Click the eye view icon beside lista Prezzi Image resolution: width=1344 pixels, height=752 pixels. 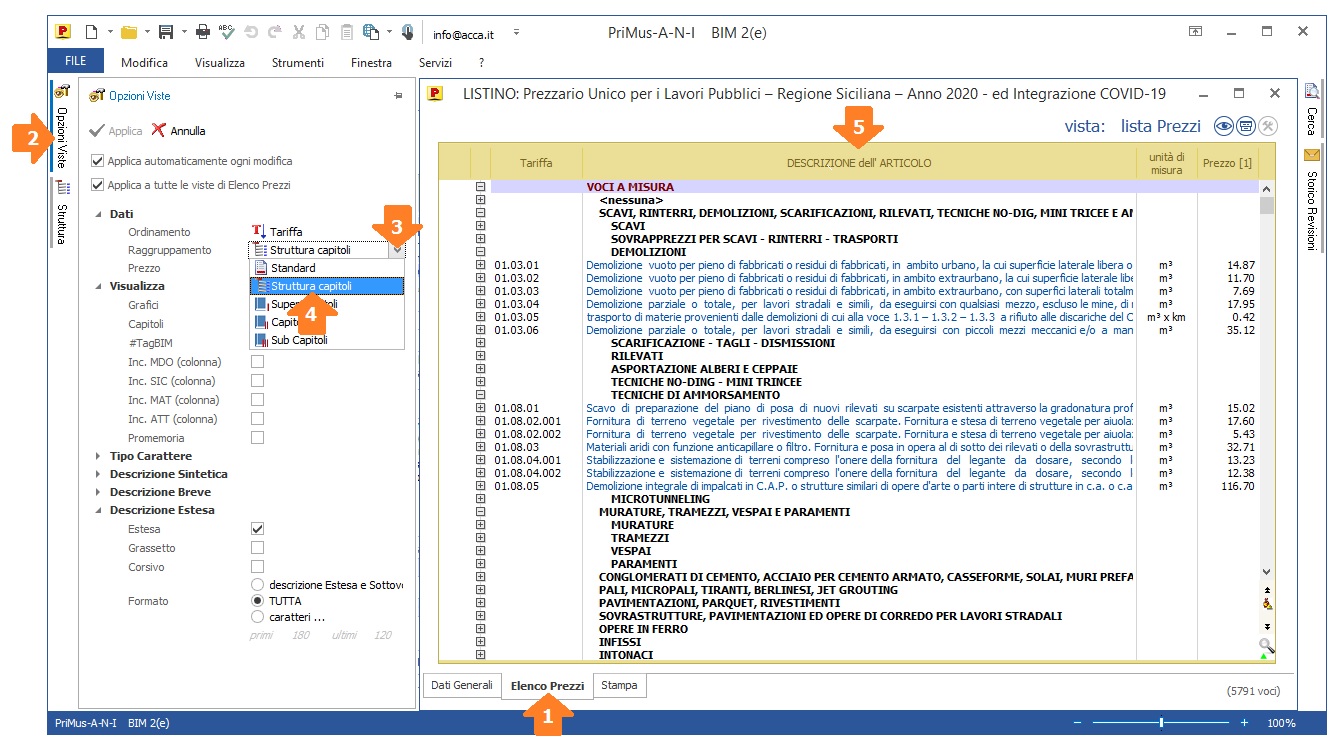tap(1223, 126)
